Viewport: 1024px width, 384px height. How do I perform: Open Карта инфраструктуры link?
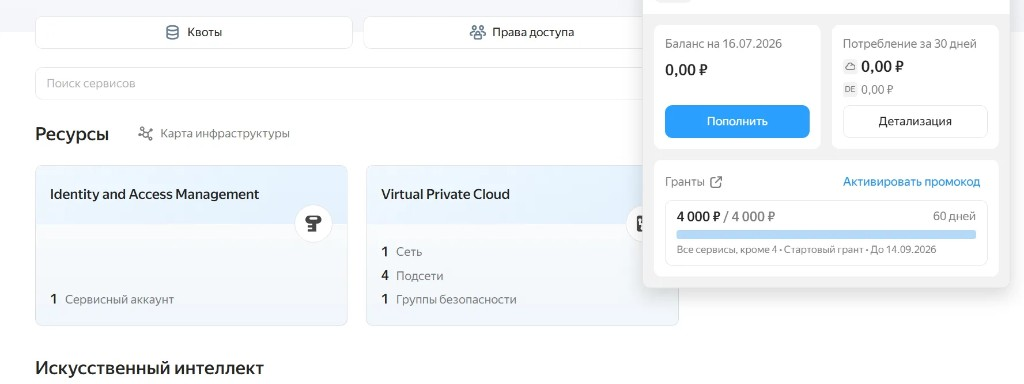pyautogui.click(x=214, y=133)
